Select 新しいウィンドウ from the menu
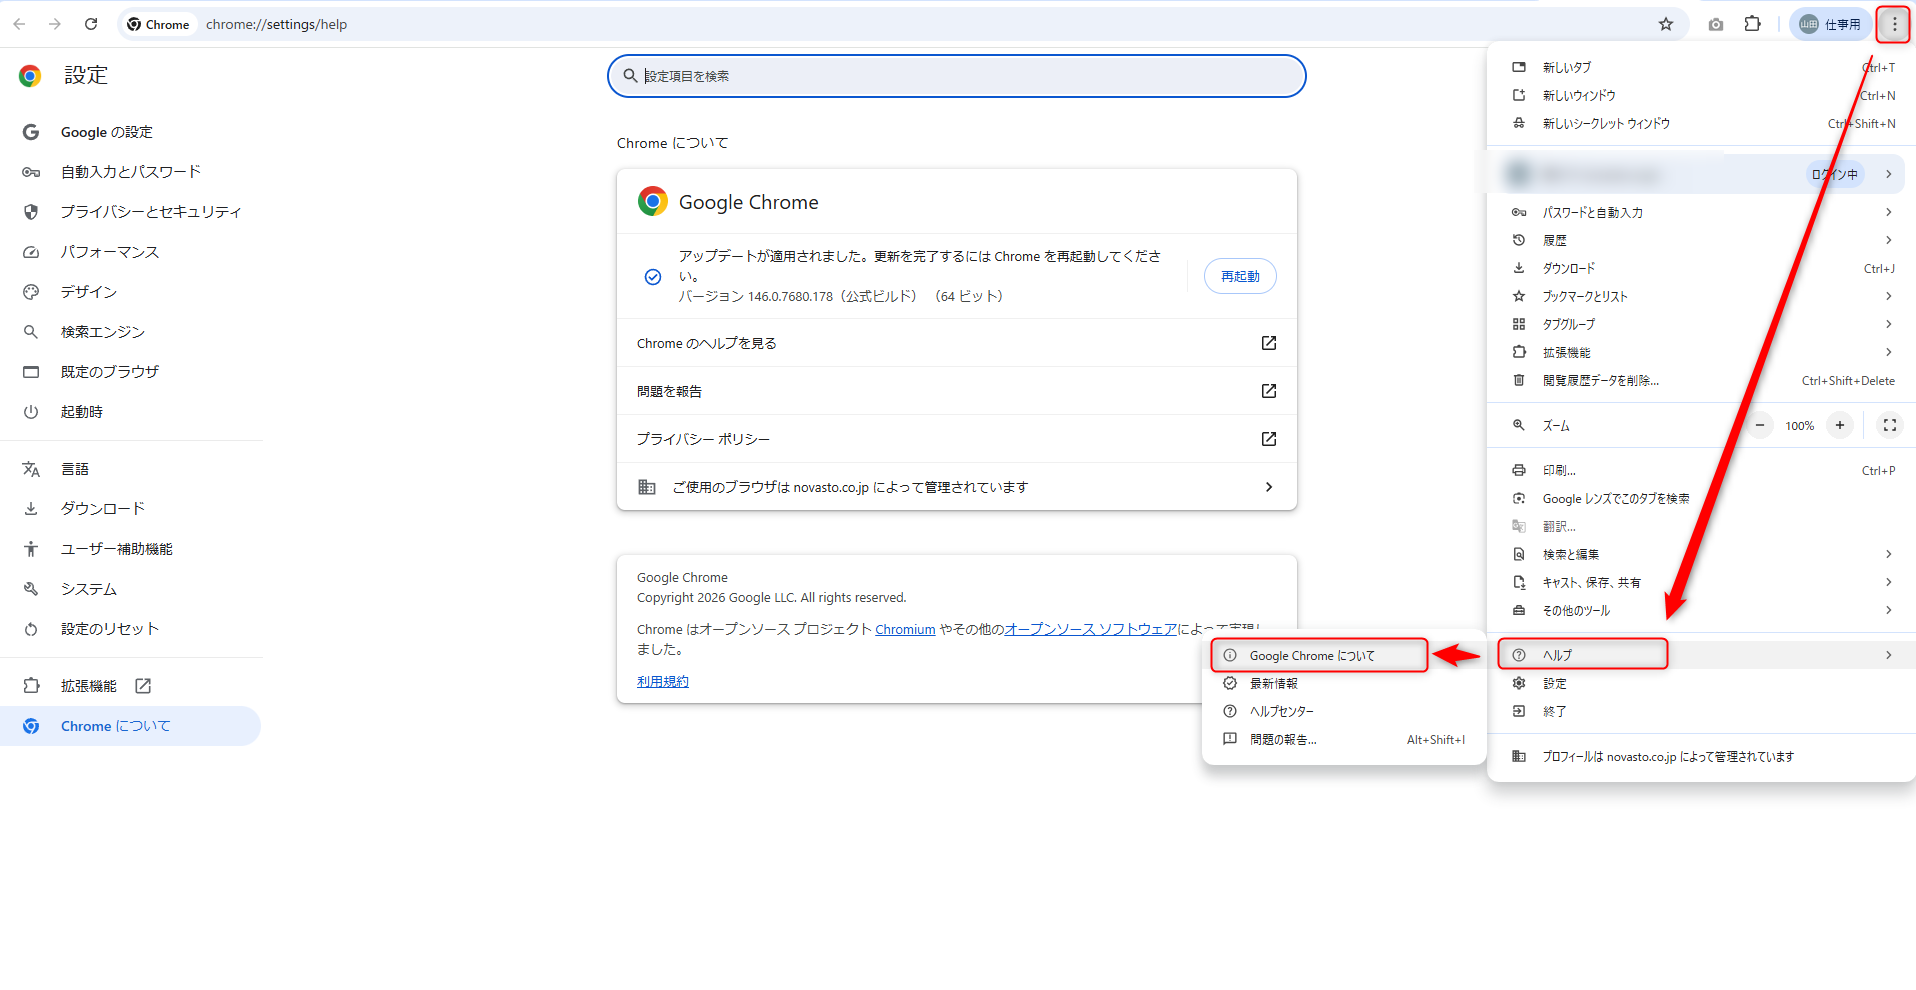Viewport: 1916px width, 990px height. (x=1701, y=95)
